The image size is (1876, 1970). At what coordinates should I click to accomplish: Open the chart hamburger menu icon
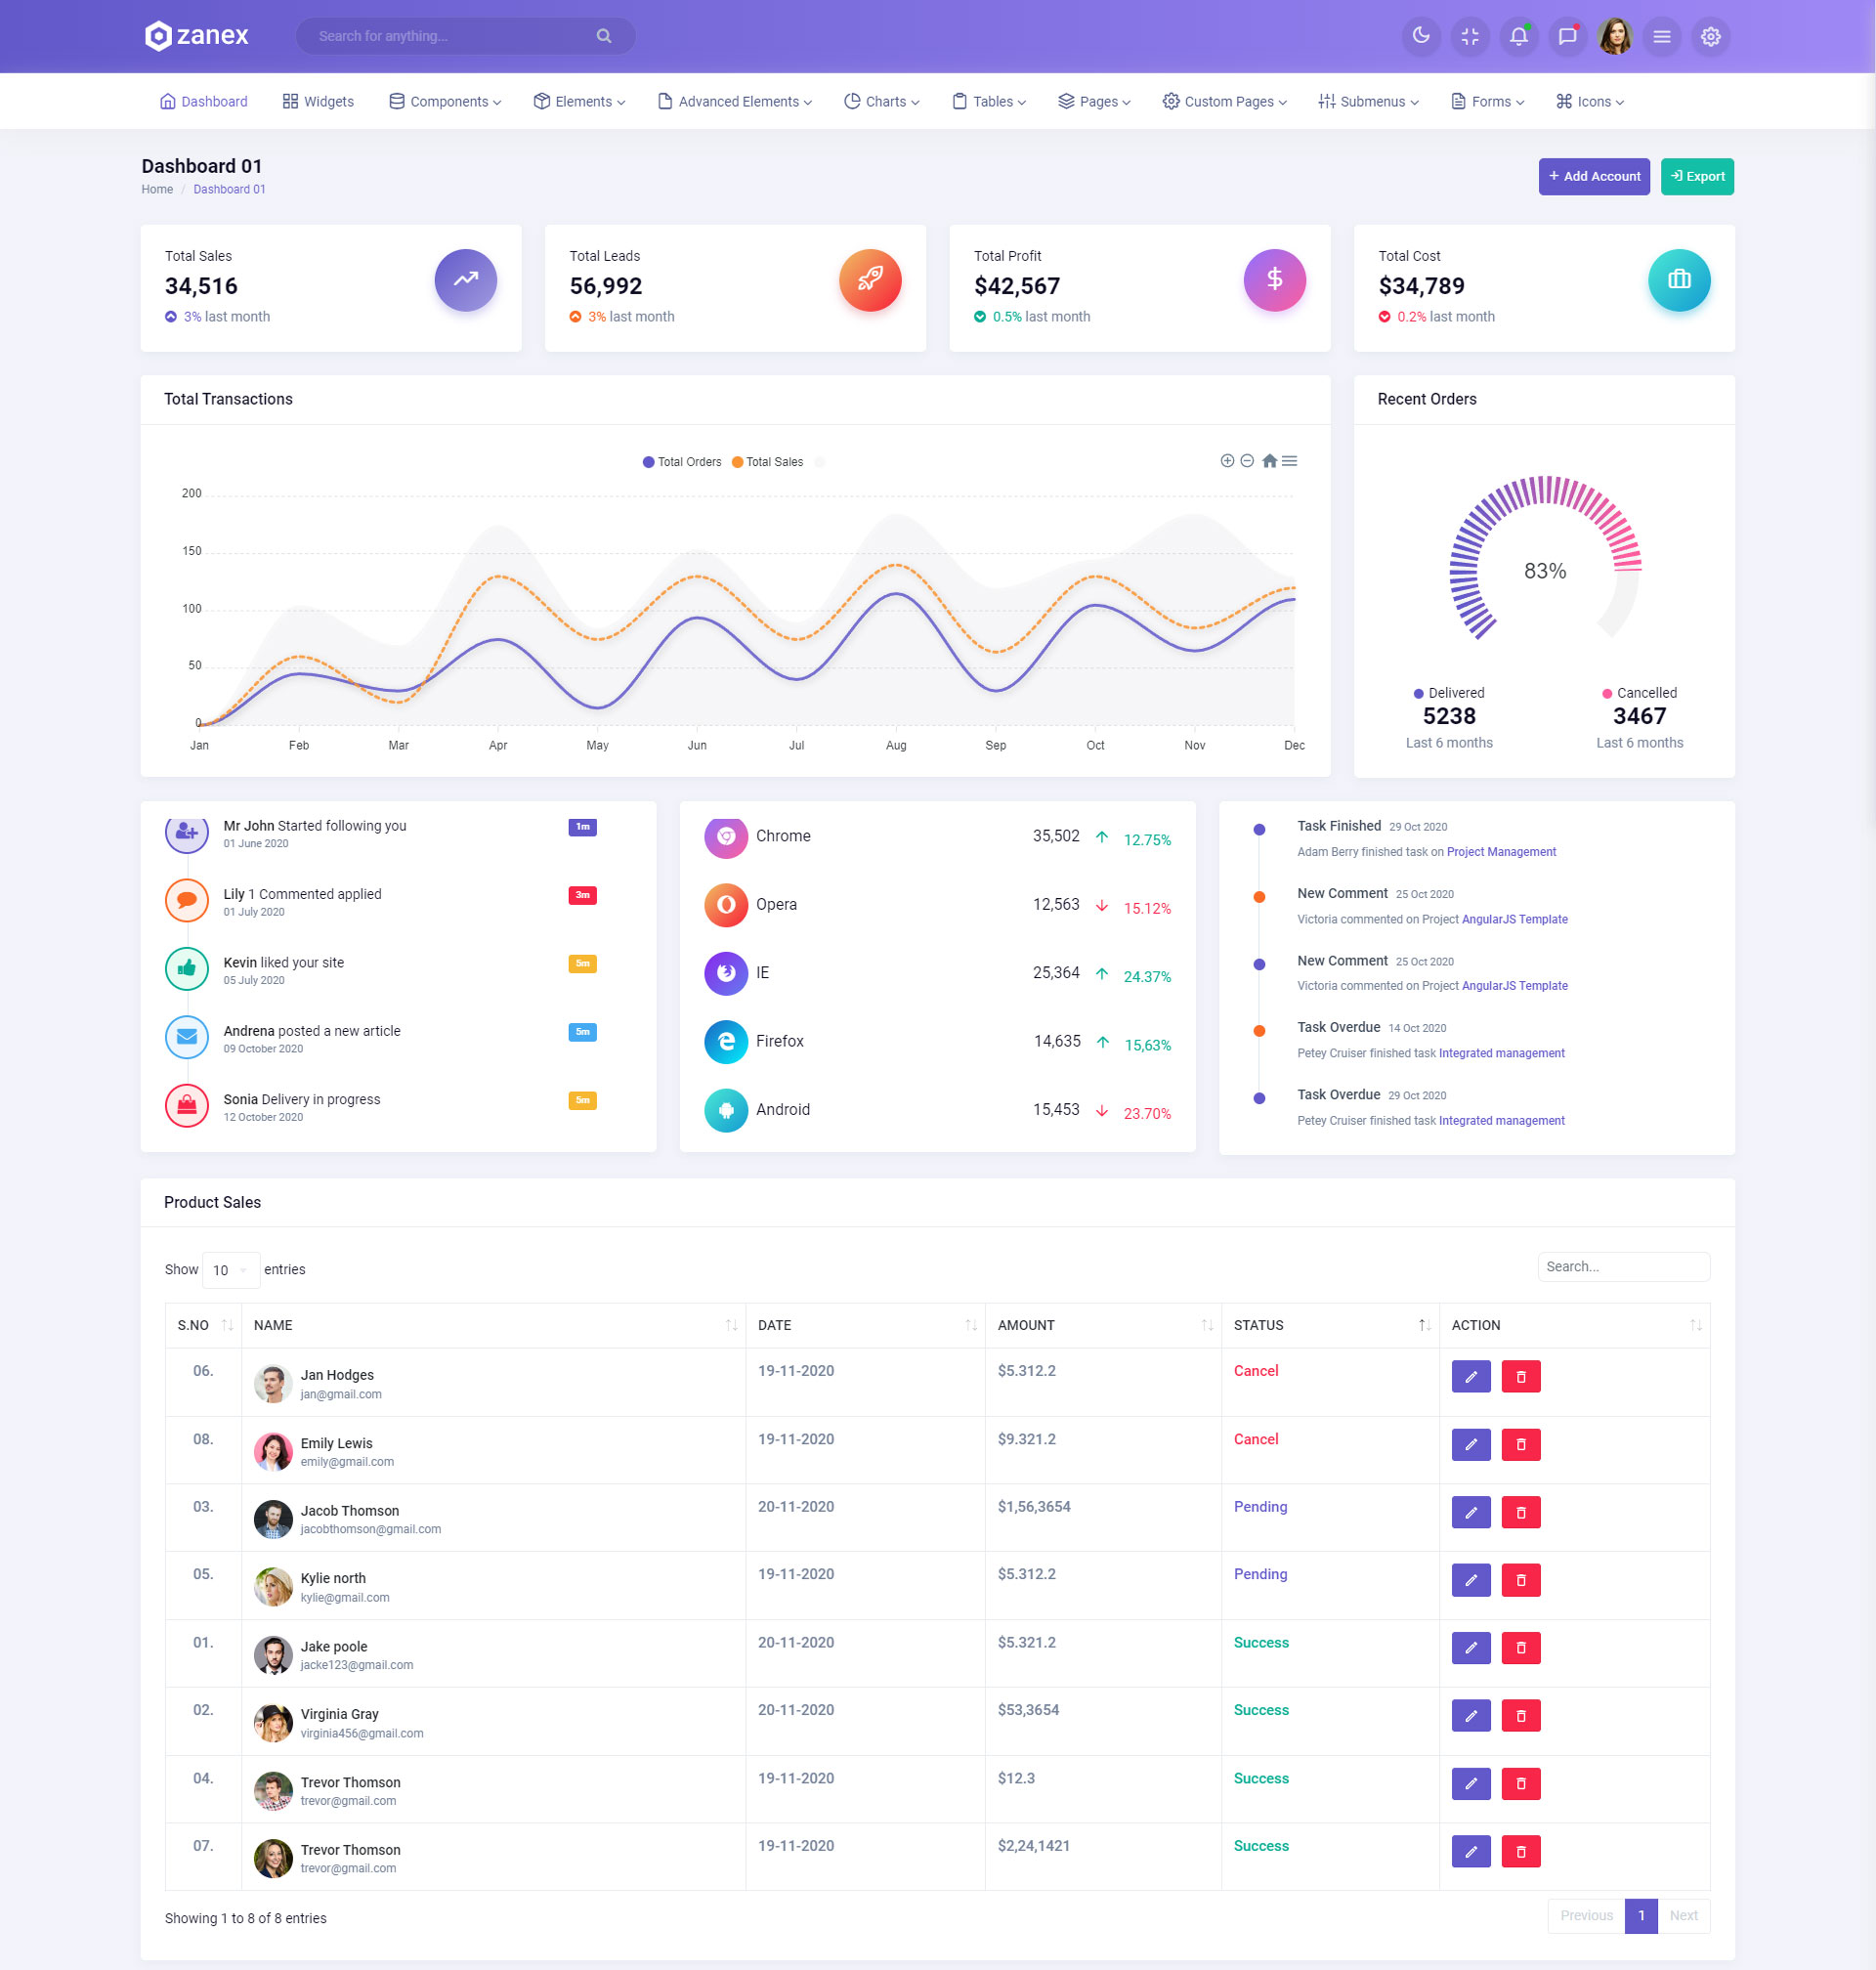(x=1290, y=461)
